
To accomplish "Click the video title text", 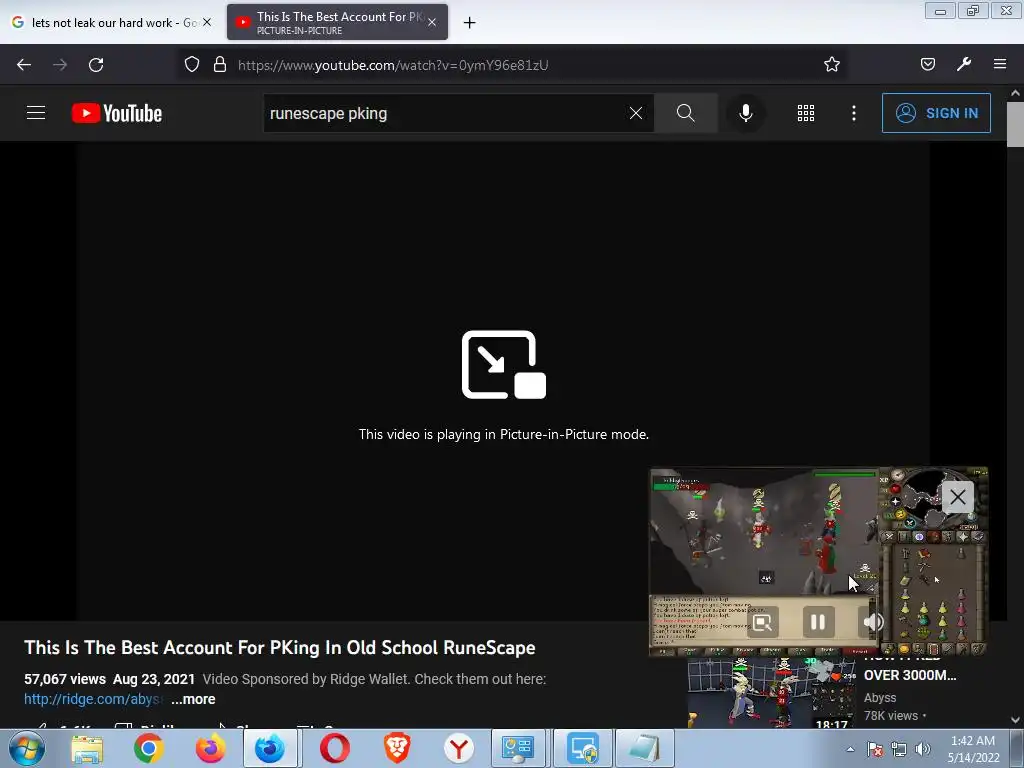I will tap(280, 647).
